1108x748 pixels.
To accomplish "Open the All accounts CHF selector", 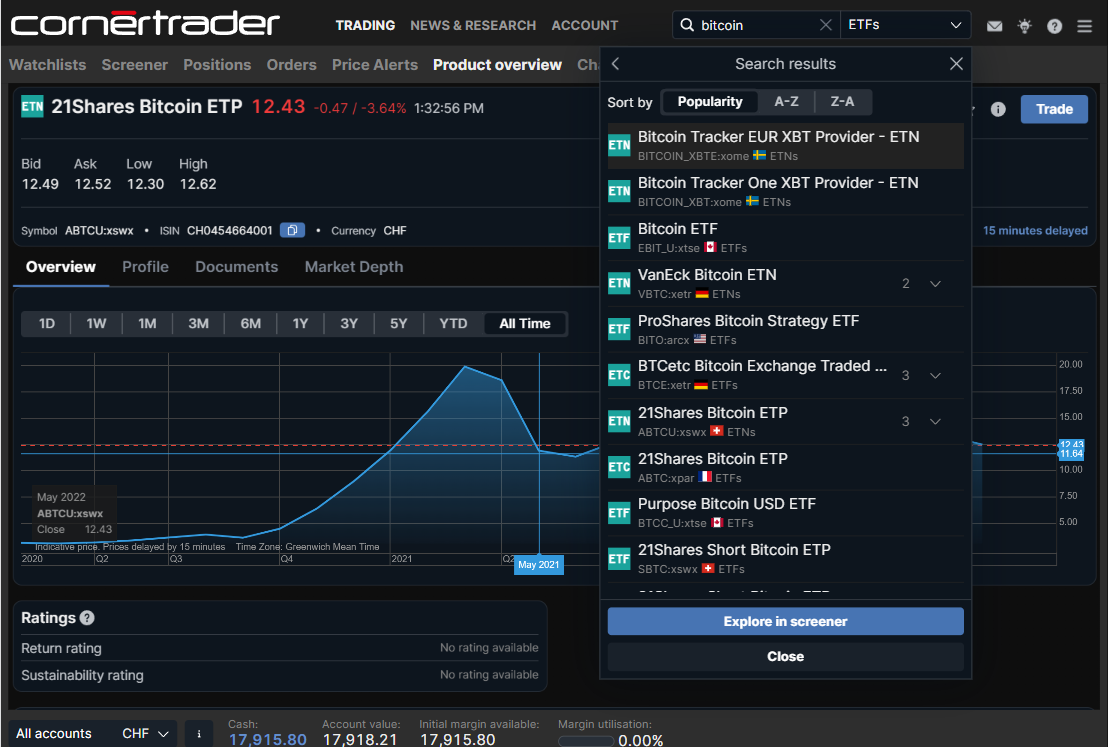I will pos(93,734).
